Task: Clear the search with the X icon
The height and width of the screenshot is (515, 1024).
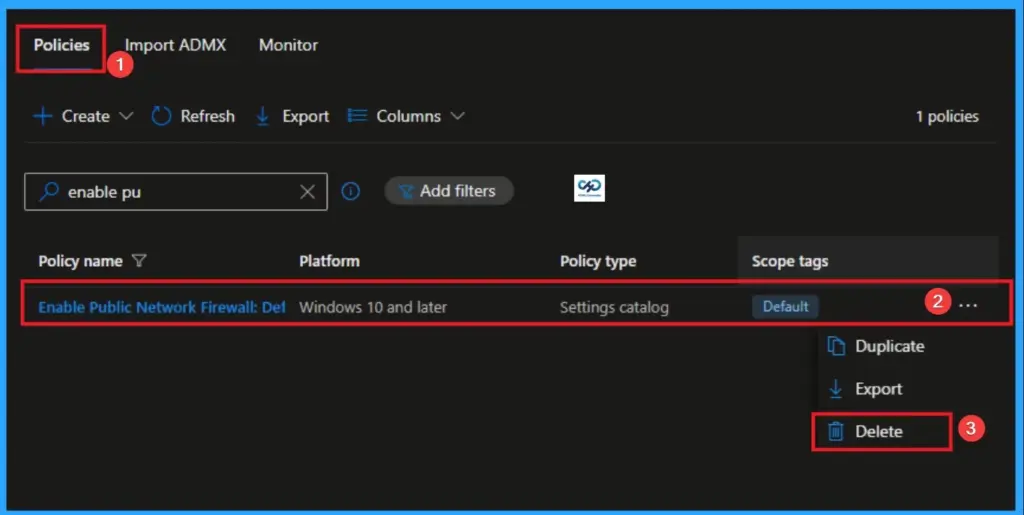Action: (307, 192)
